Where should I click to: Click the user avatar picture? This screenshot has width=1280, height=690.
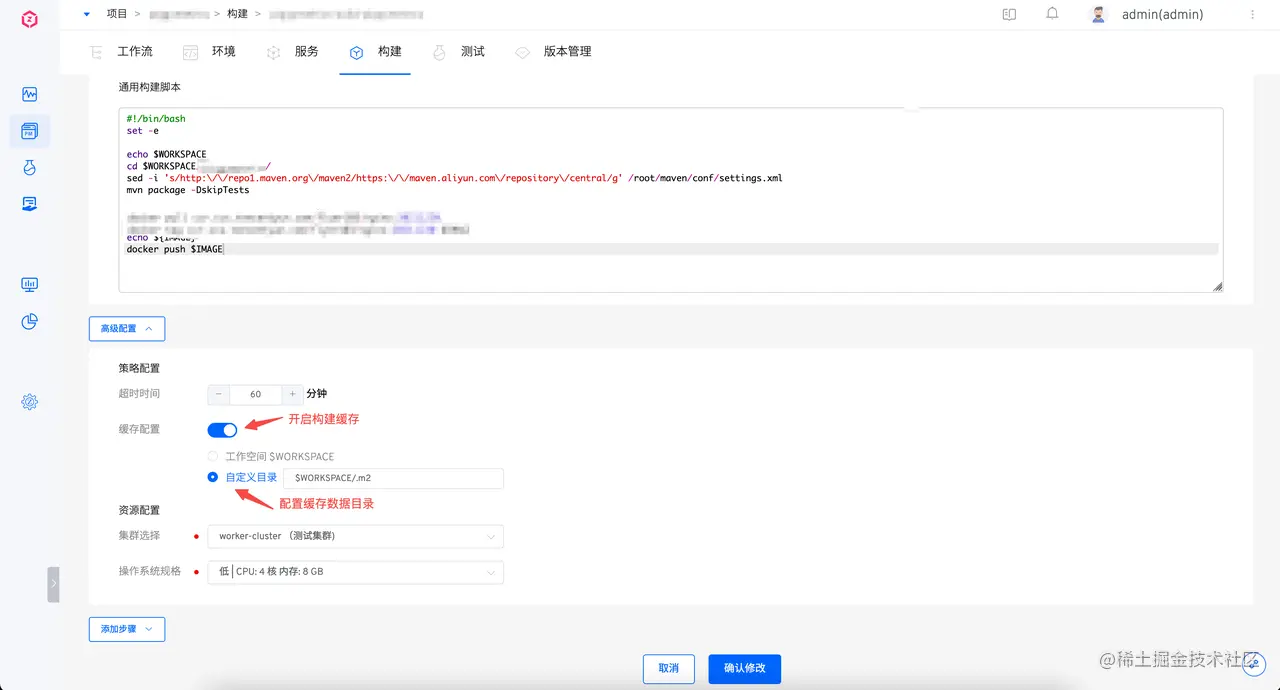tap(1099, 14)
